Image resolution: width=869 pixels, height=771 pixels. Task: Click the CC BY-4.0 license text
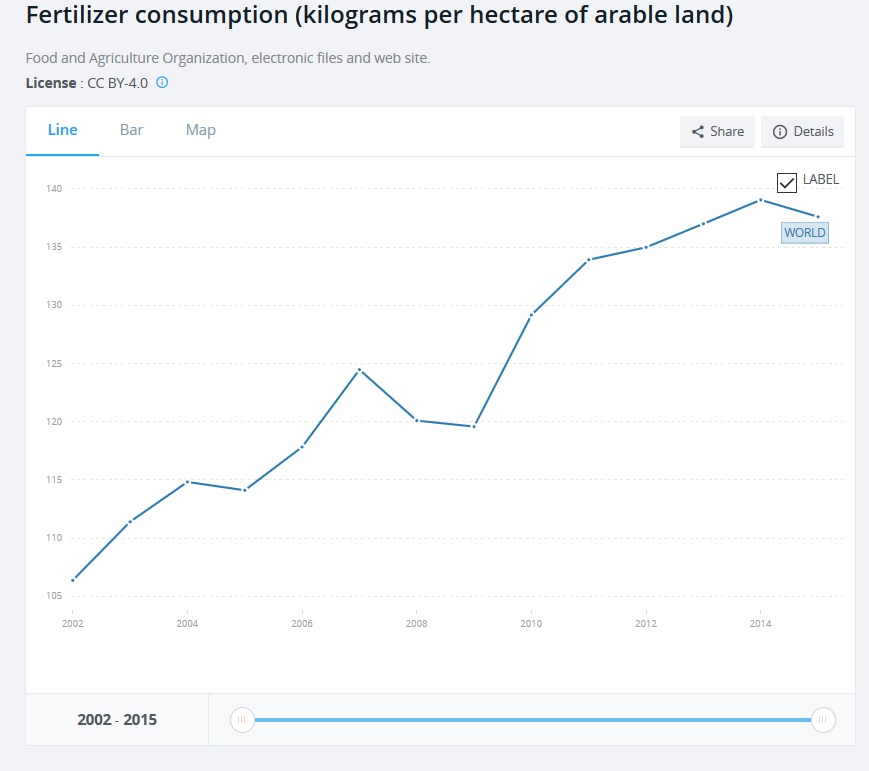pyautogui.click(x=117, y=83)
